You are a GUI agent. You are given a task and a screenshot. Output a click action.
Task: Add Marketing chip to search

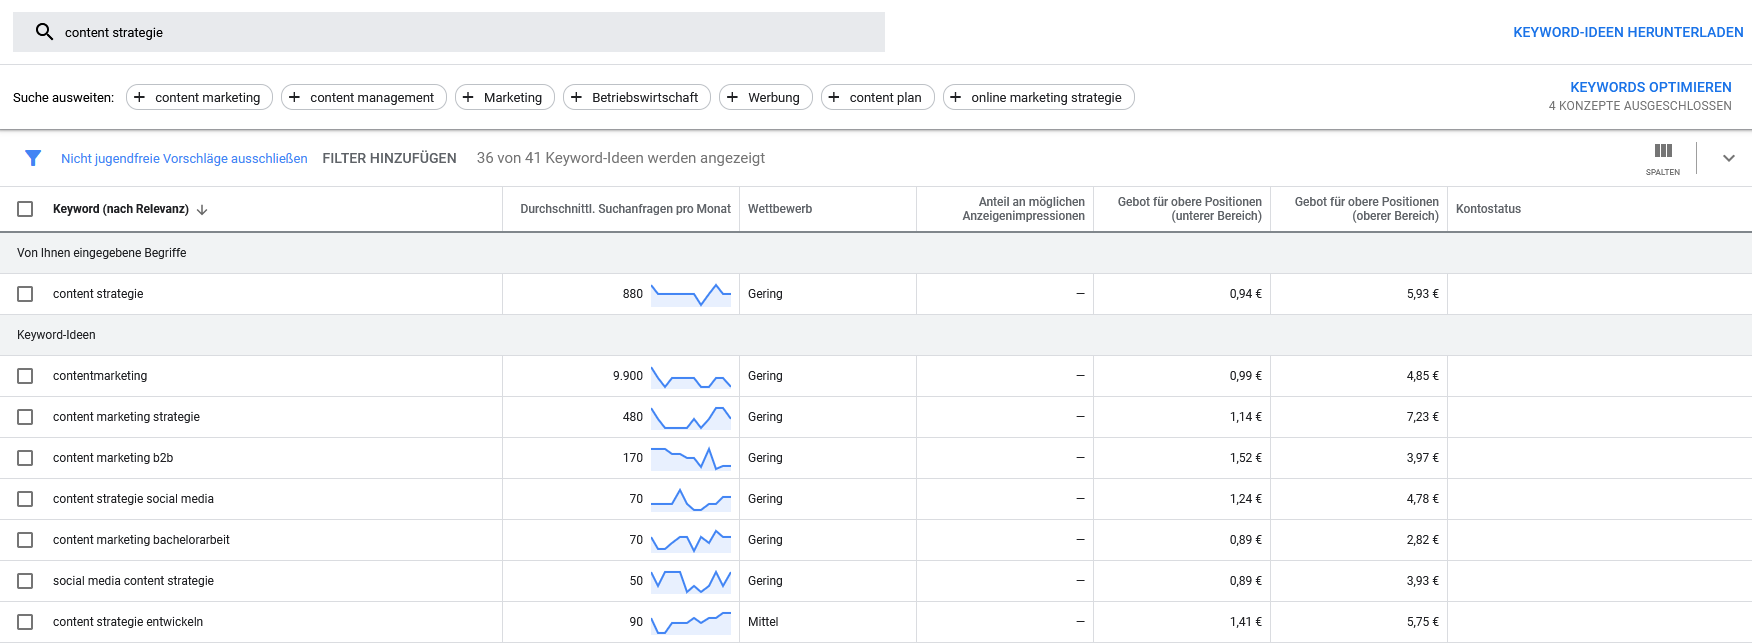(505, 97)
